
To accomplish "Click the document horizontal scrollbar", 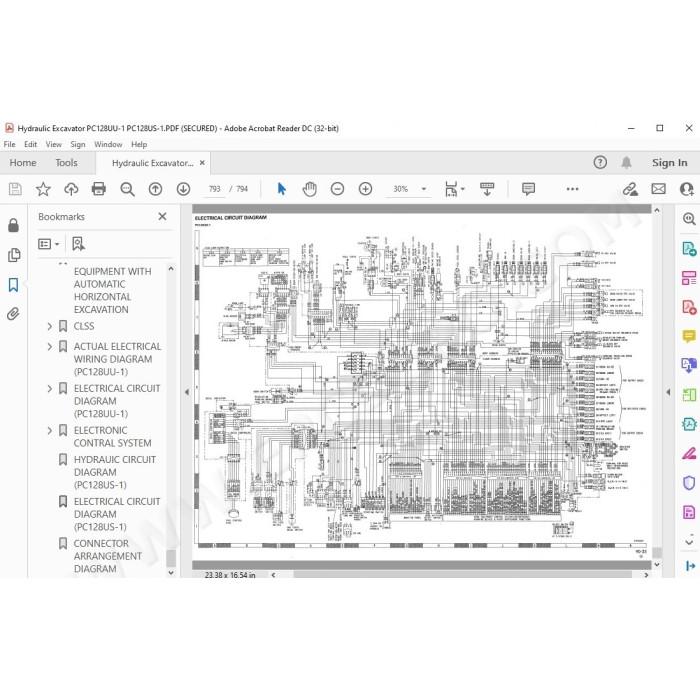I will tap(462, 575).
